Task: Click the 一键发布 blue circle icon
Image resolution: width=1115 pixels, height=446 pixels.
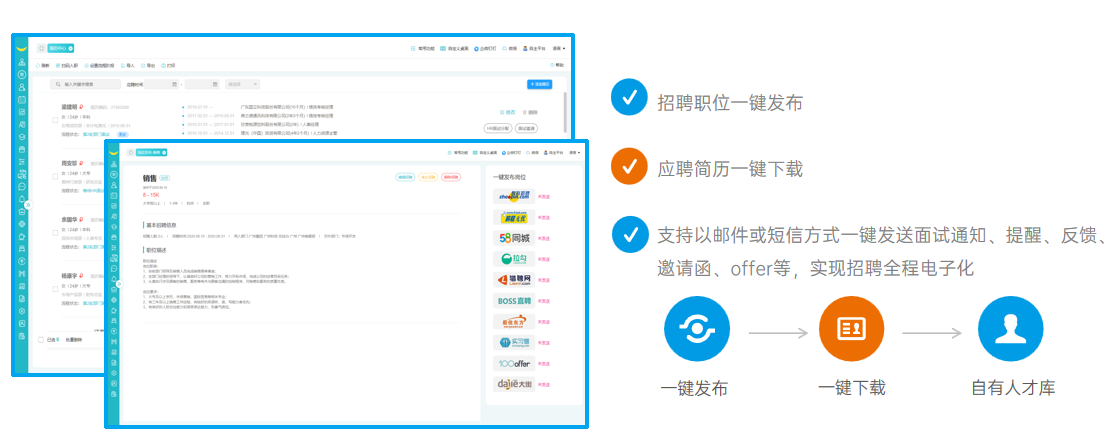Action: (x=696, y=329)
